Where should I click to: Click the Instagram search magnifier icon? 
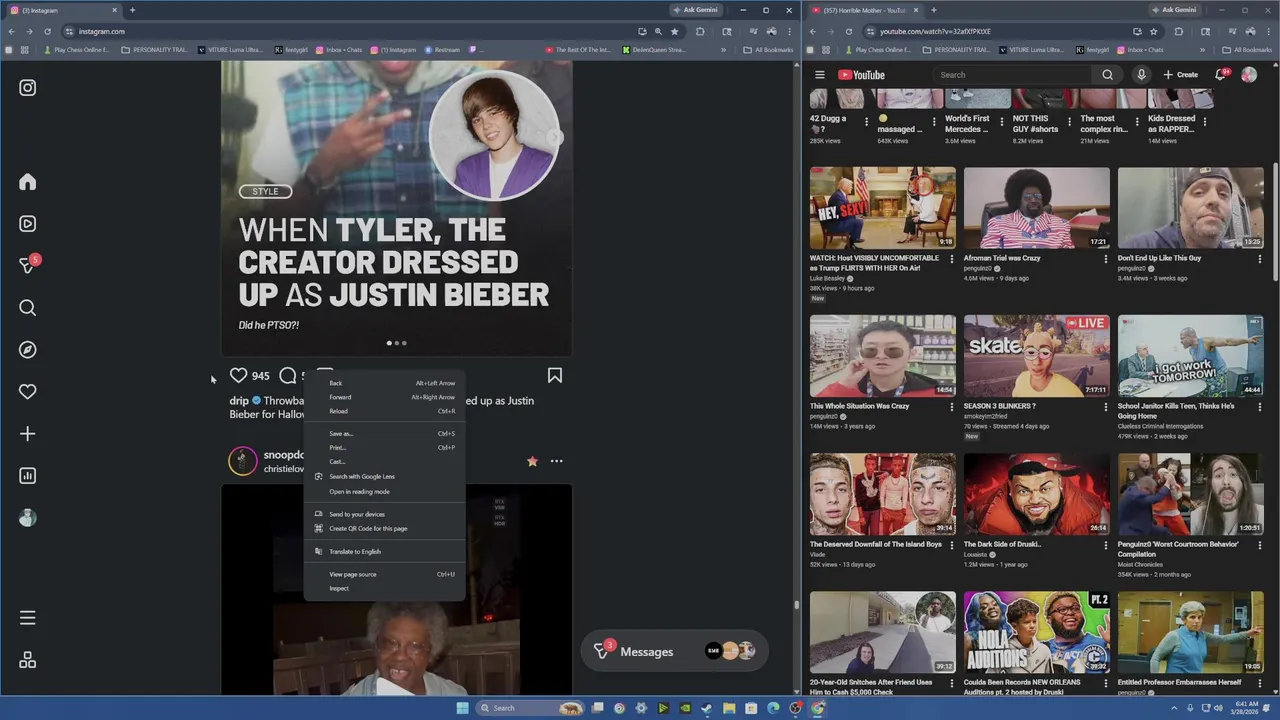(x=27, y=308)
